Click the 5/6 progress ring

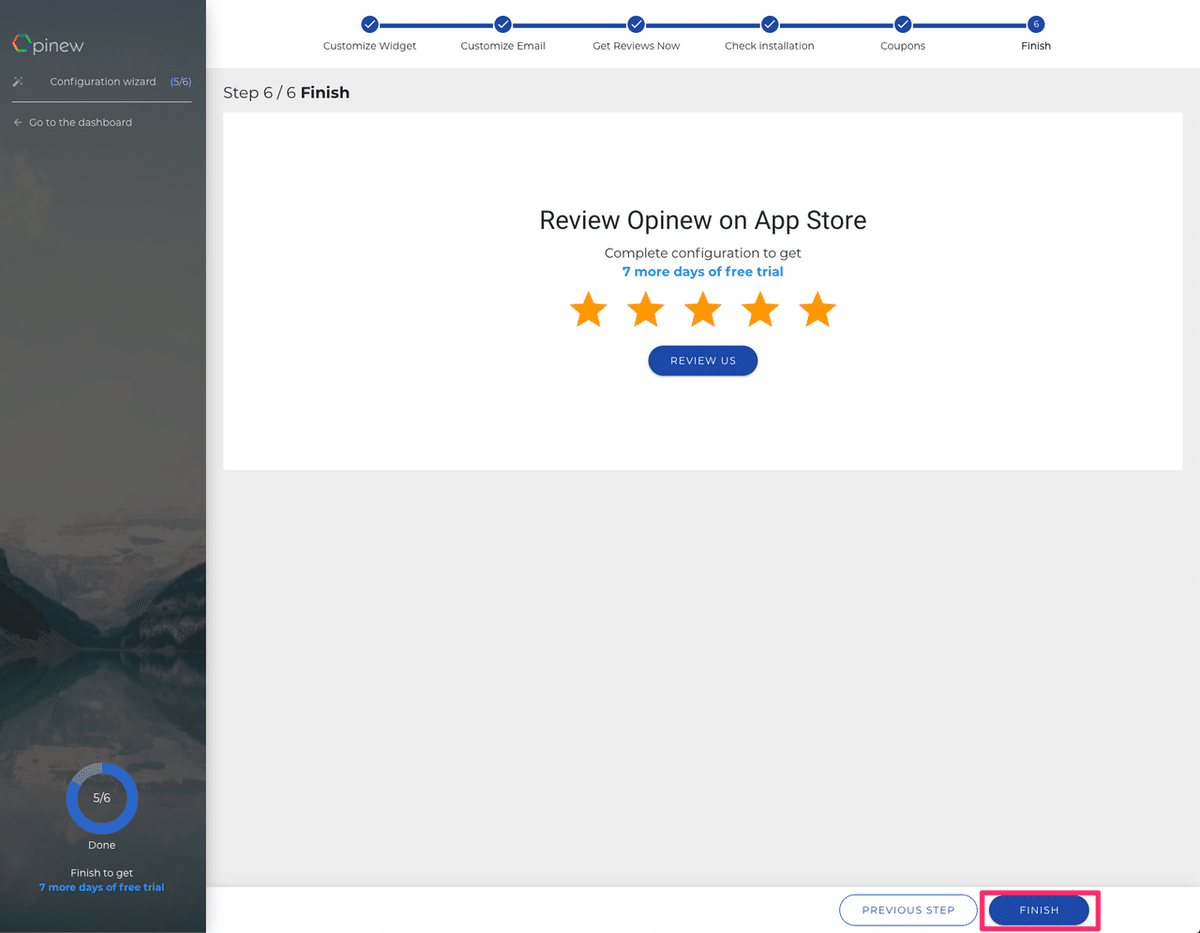pyautogui.click(x=102, y=799)
